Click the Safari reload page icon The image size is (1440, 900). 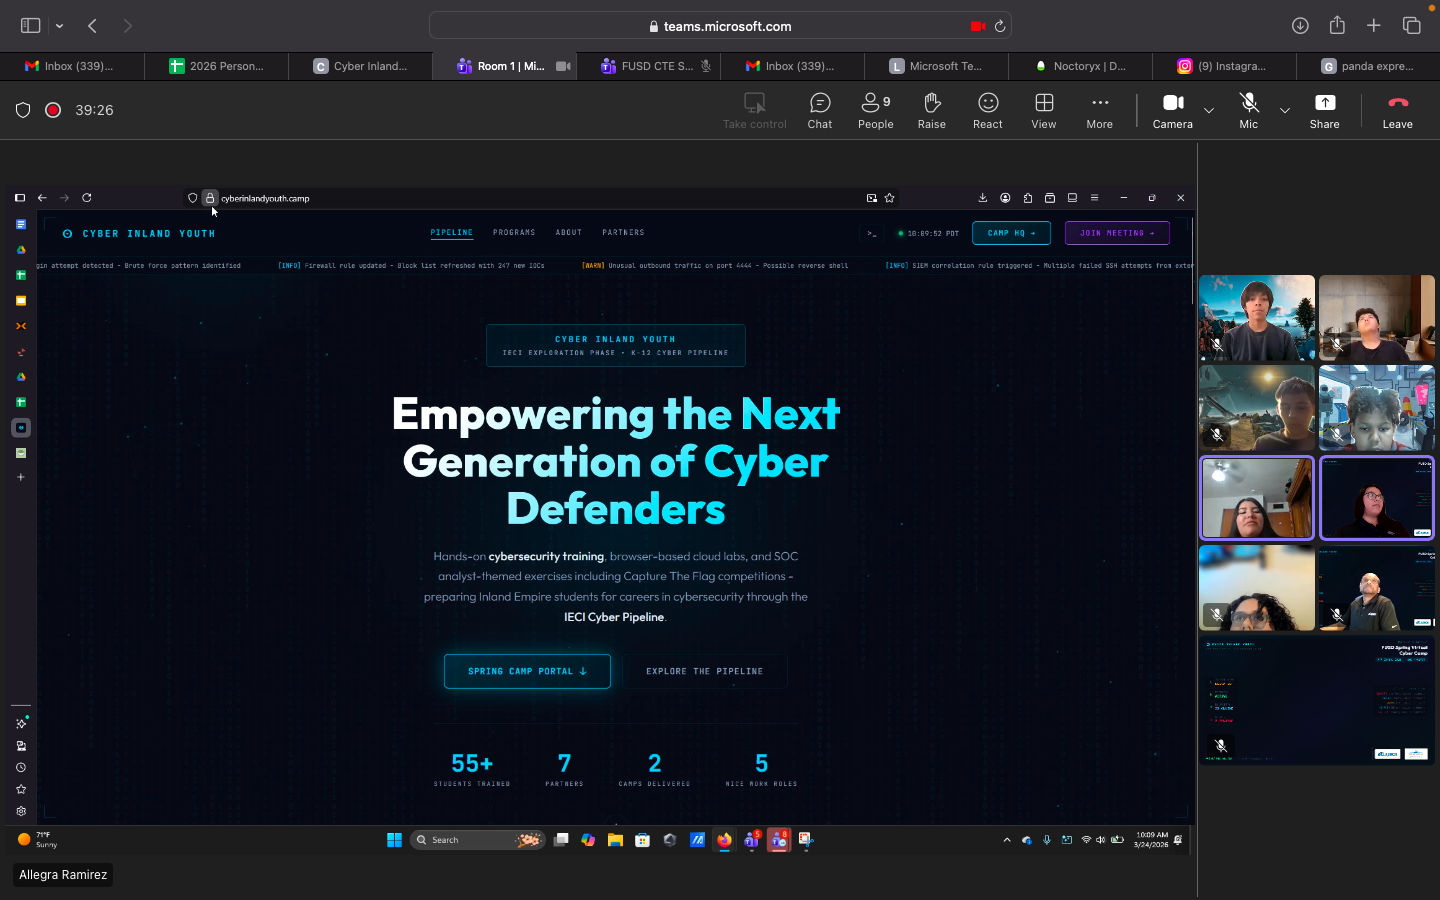(x=999, y=26)
